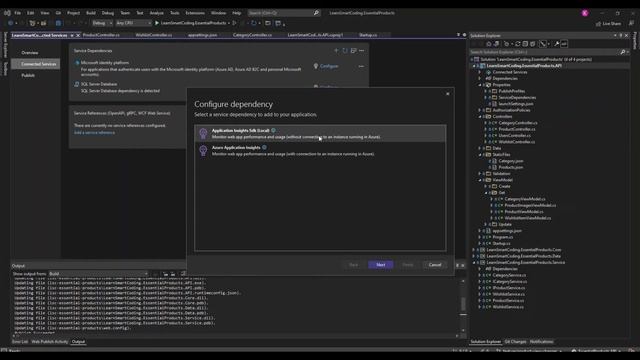640x360 pixels.
Task: Collapse the StaticFiles folder in Solution Explorer
Action: [480, 155]
